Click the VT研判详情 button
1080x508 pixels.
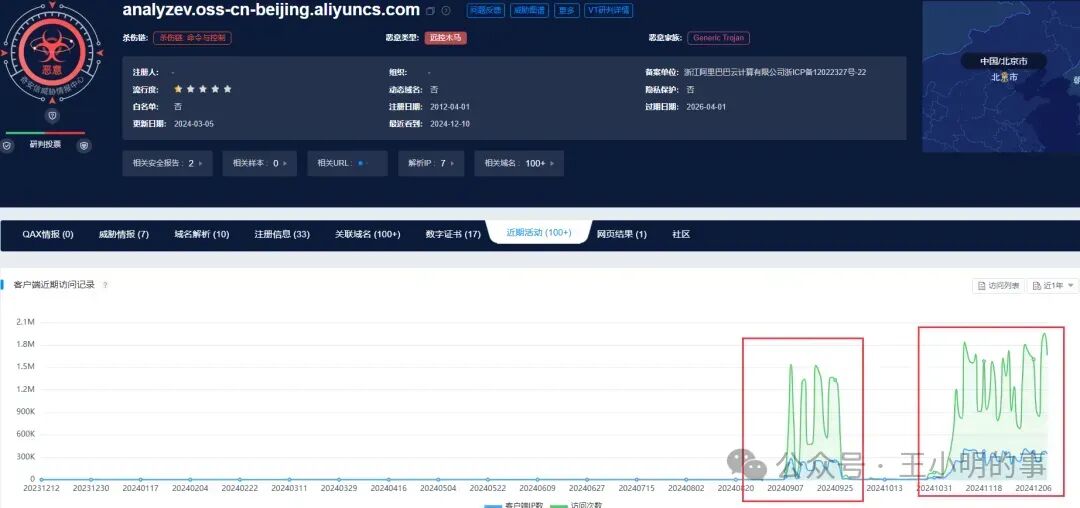point(609,10)
